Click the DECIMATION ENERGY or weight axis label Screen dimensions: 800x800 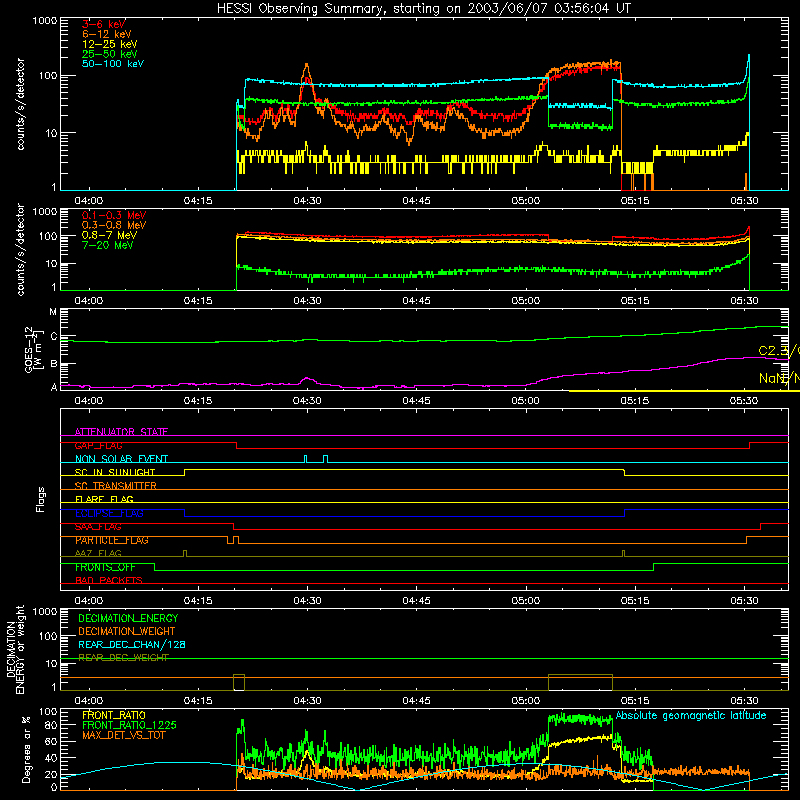15,649
